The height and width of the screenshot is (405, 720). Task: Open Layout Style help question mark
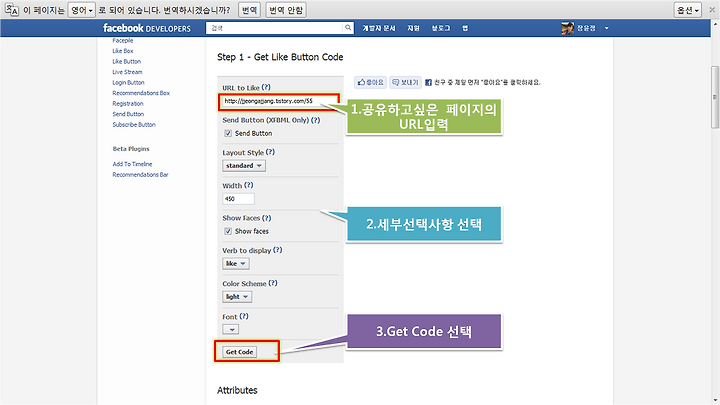coord(270,152)
